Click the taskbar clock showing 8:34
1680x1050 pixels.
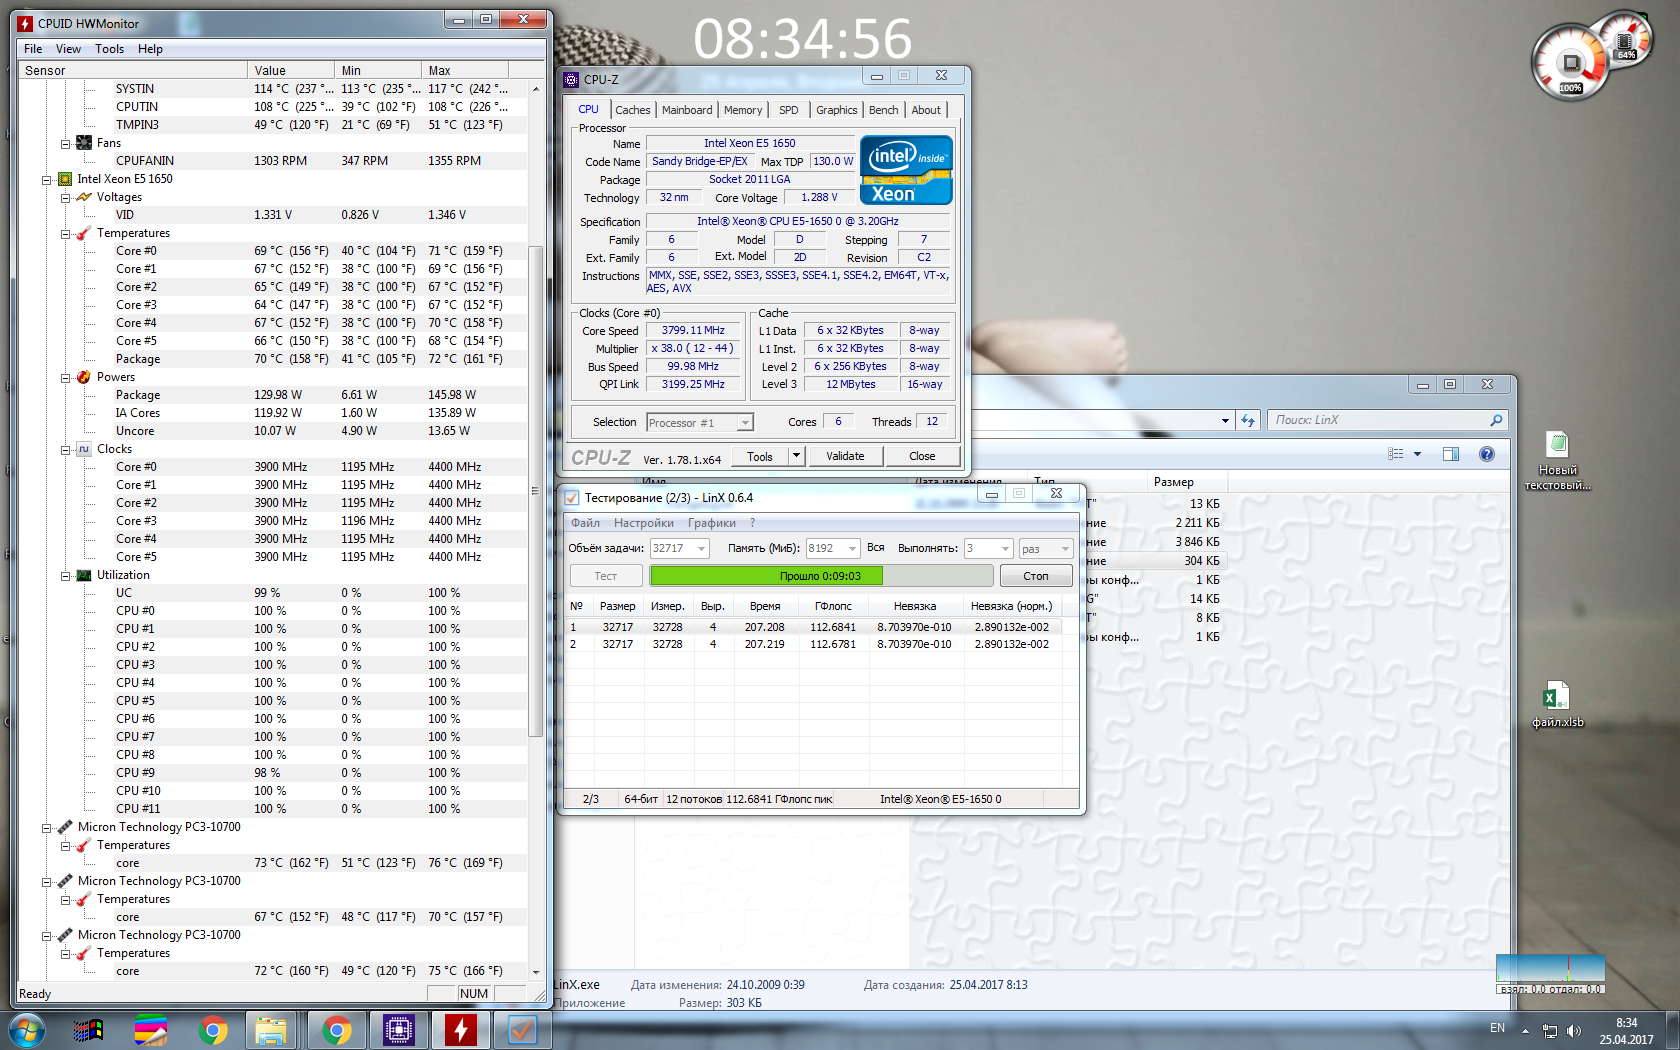(x=1626, y=1031)
